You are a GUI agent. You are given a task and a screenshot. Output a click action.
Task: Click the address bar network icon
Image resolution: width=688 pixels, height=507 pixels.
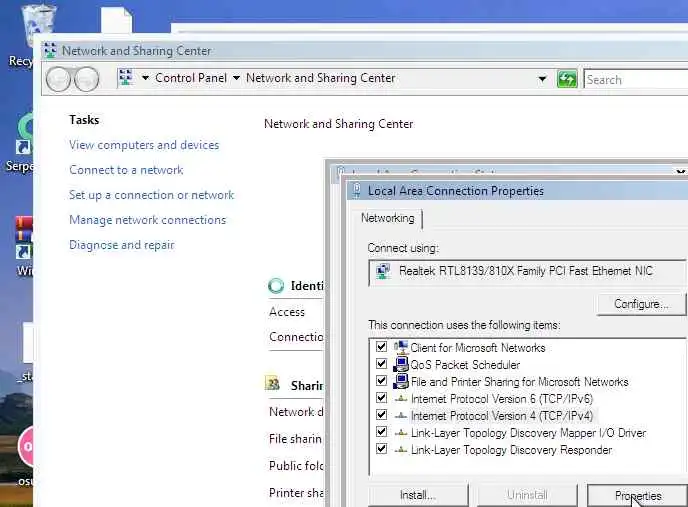(x=126, y=78)
